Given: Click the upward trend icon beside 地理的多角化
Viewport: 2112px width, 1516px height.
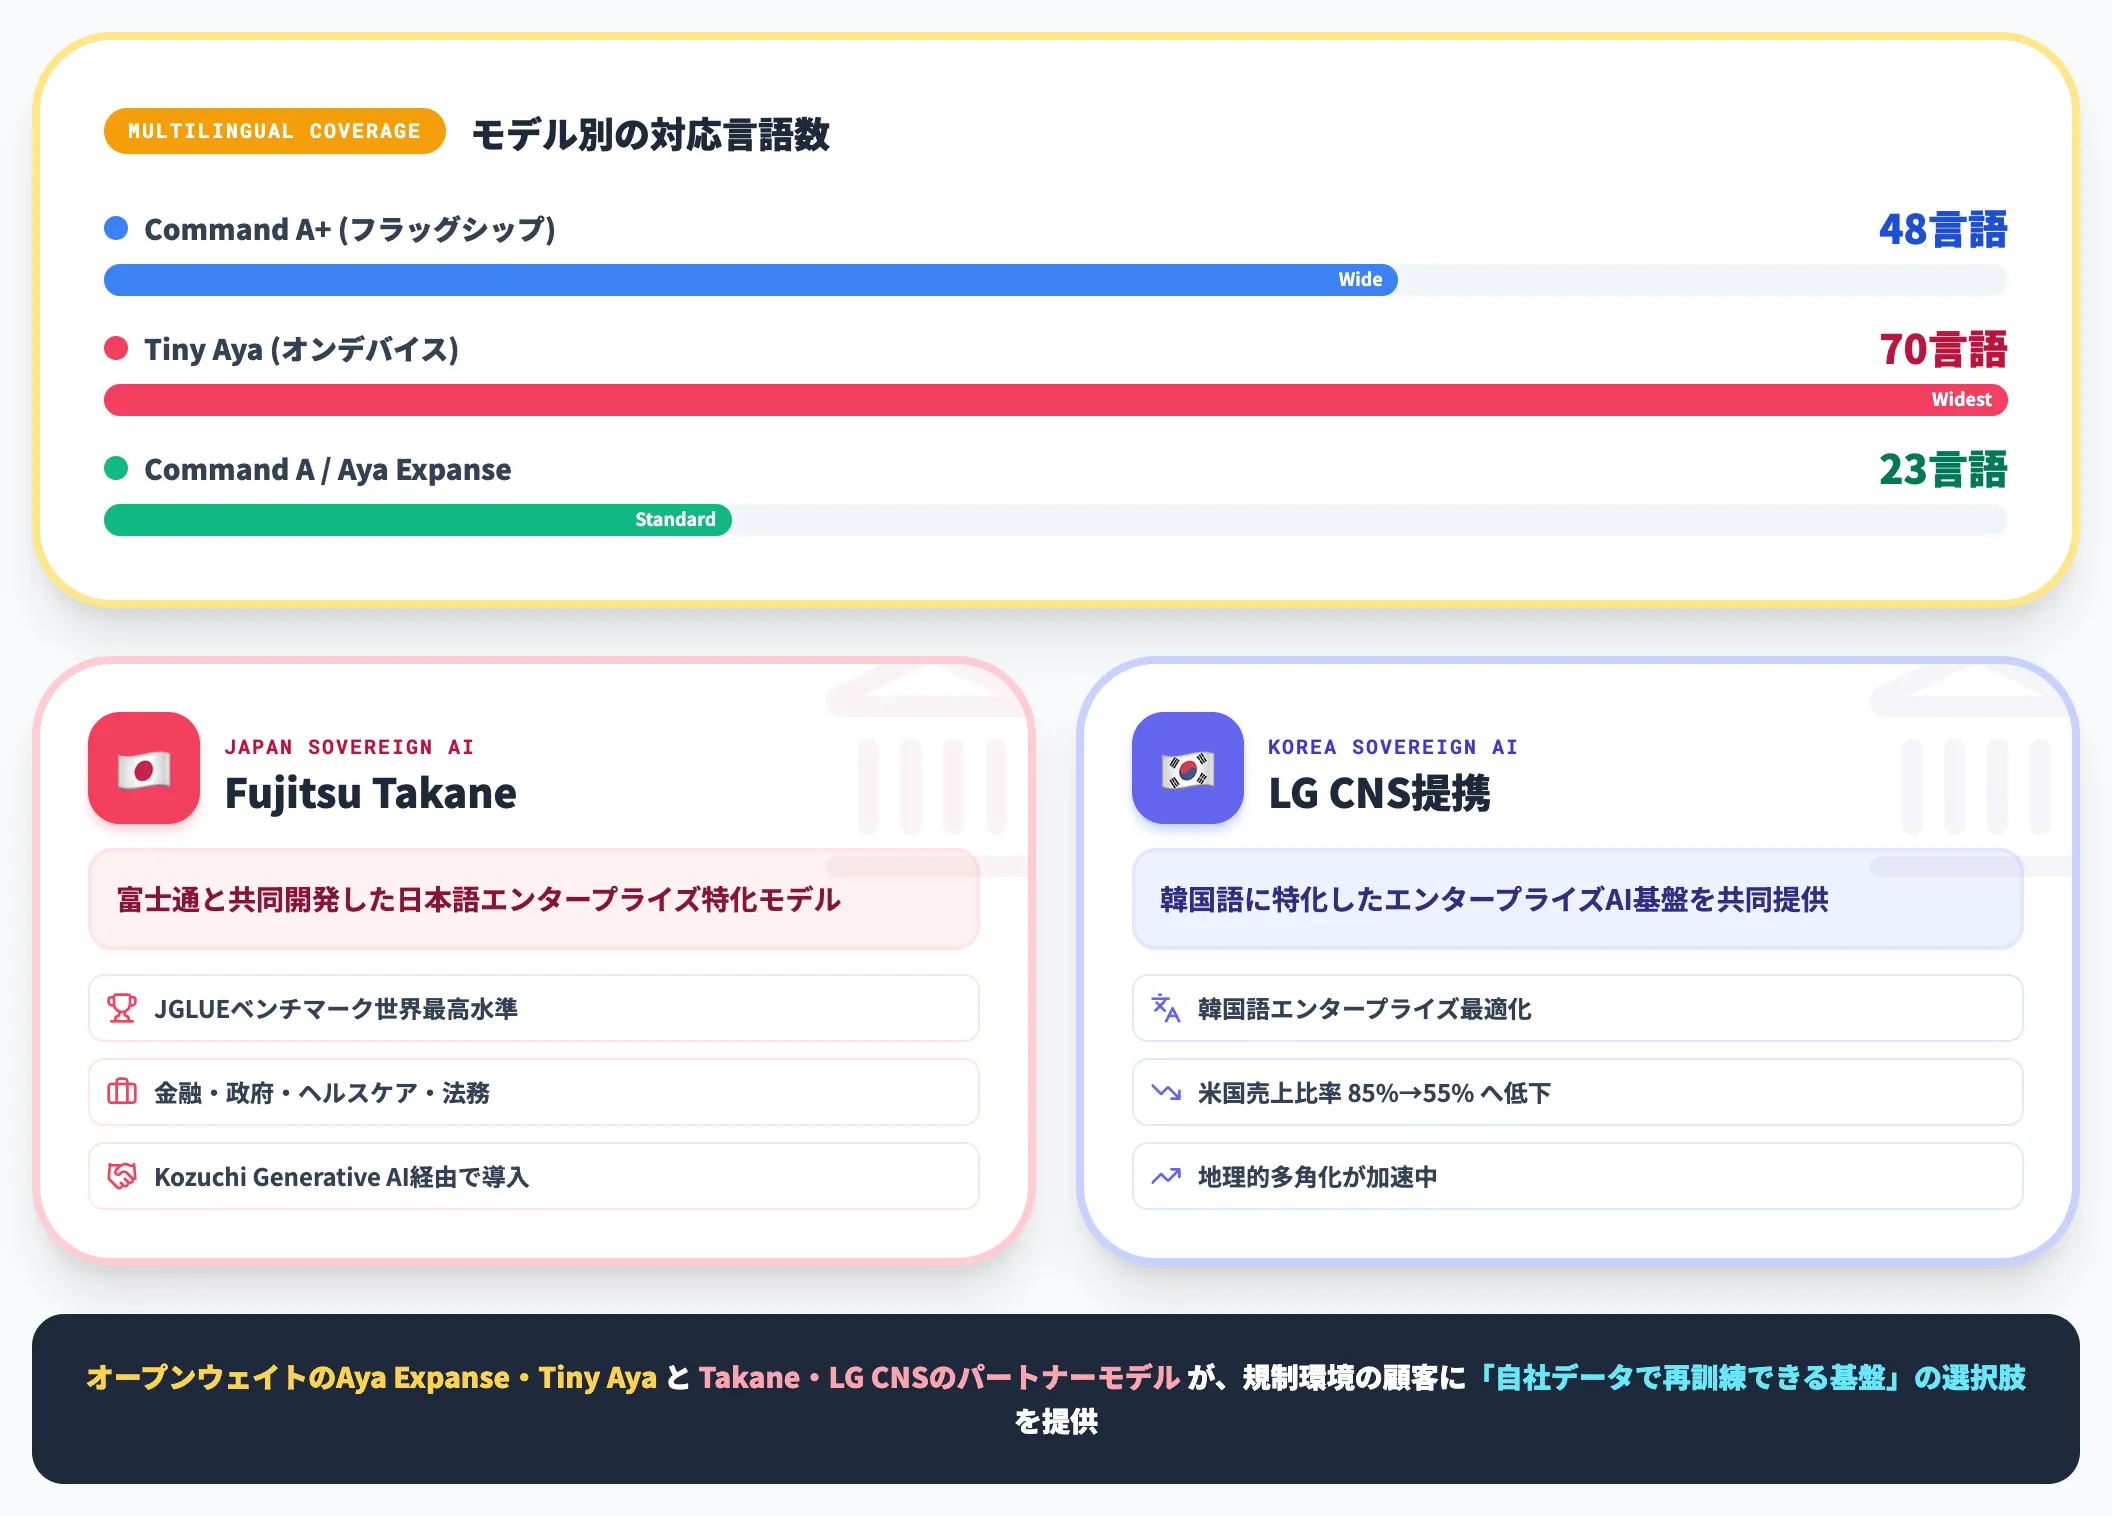Looking at the screenshot, I should [x=1166, y=1176].
